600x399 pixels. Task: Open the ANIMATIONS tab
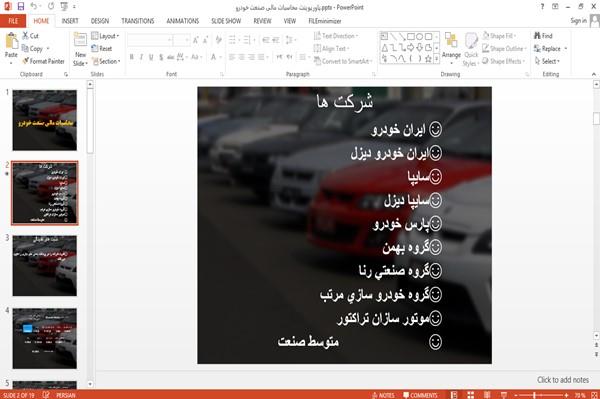183,21
